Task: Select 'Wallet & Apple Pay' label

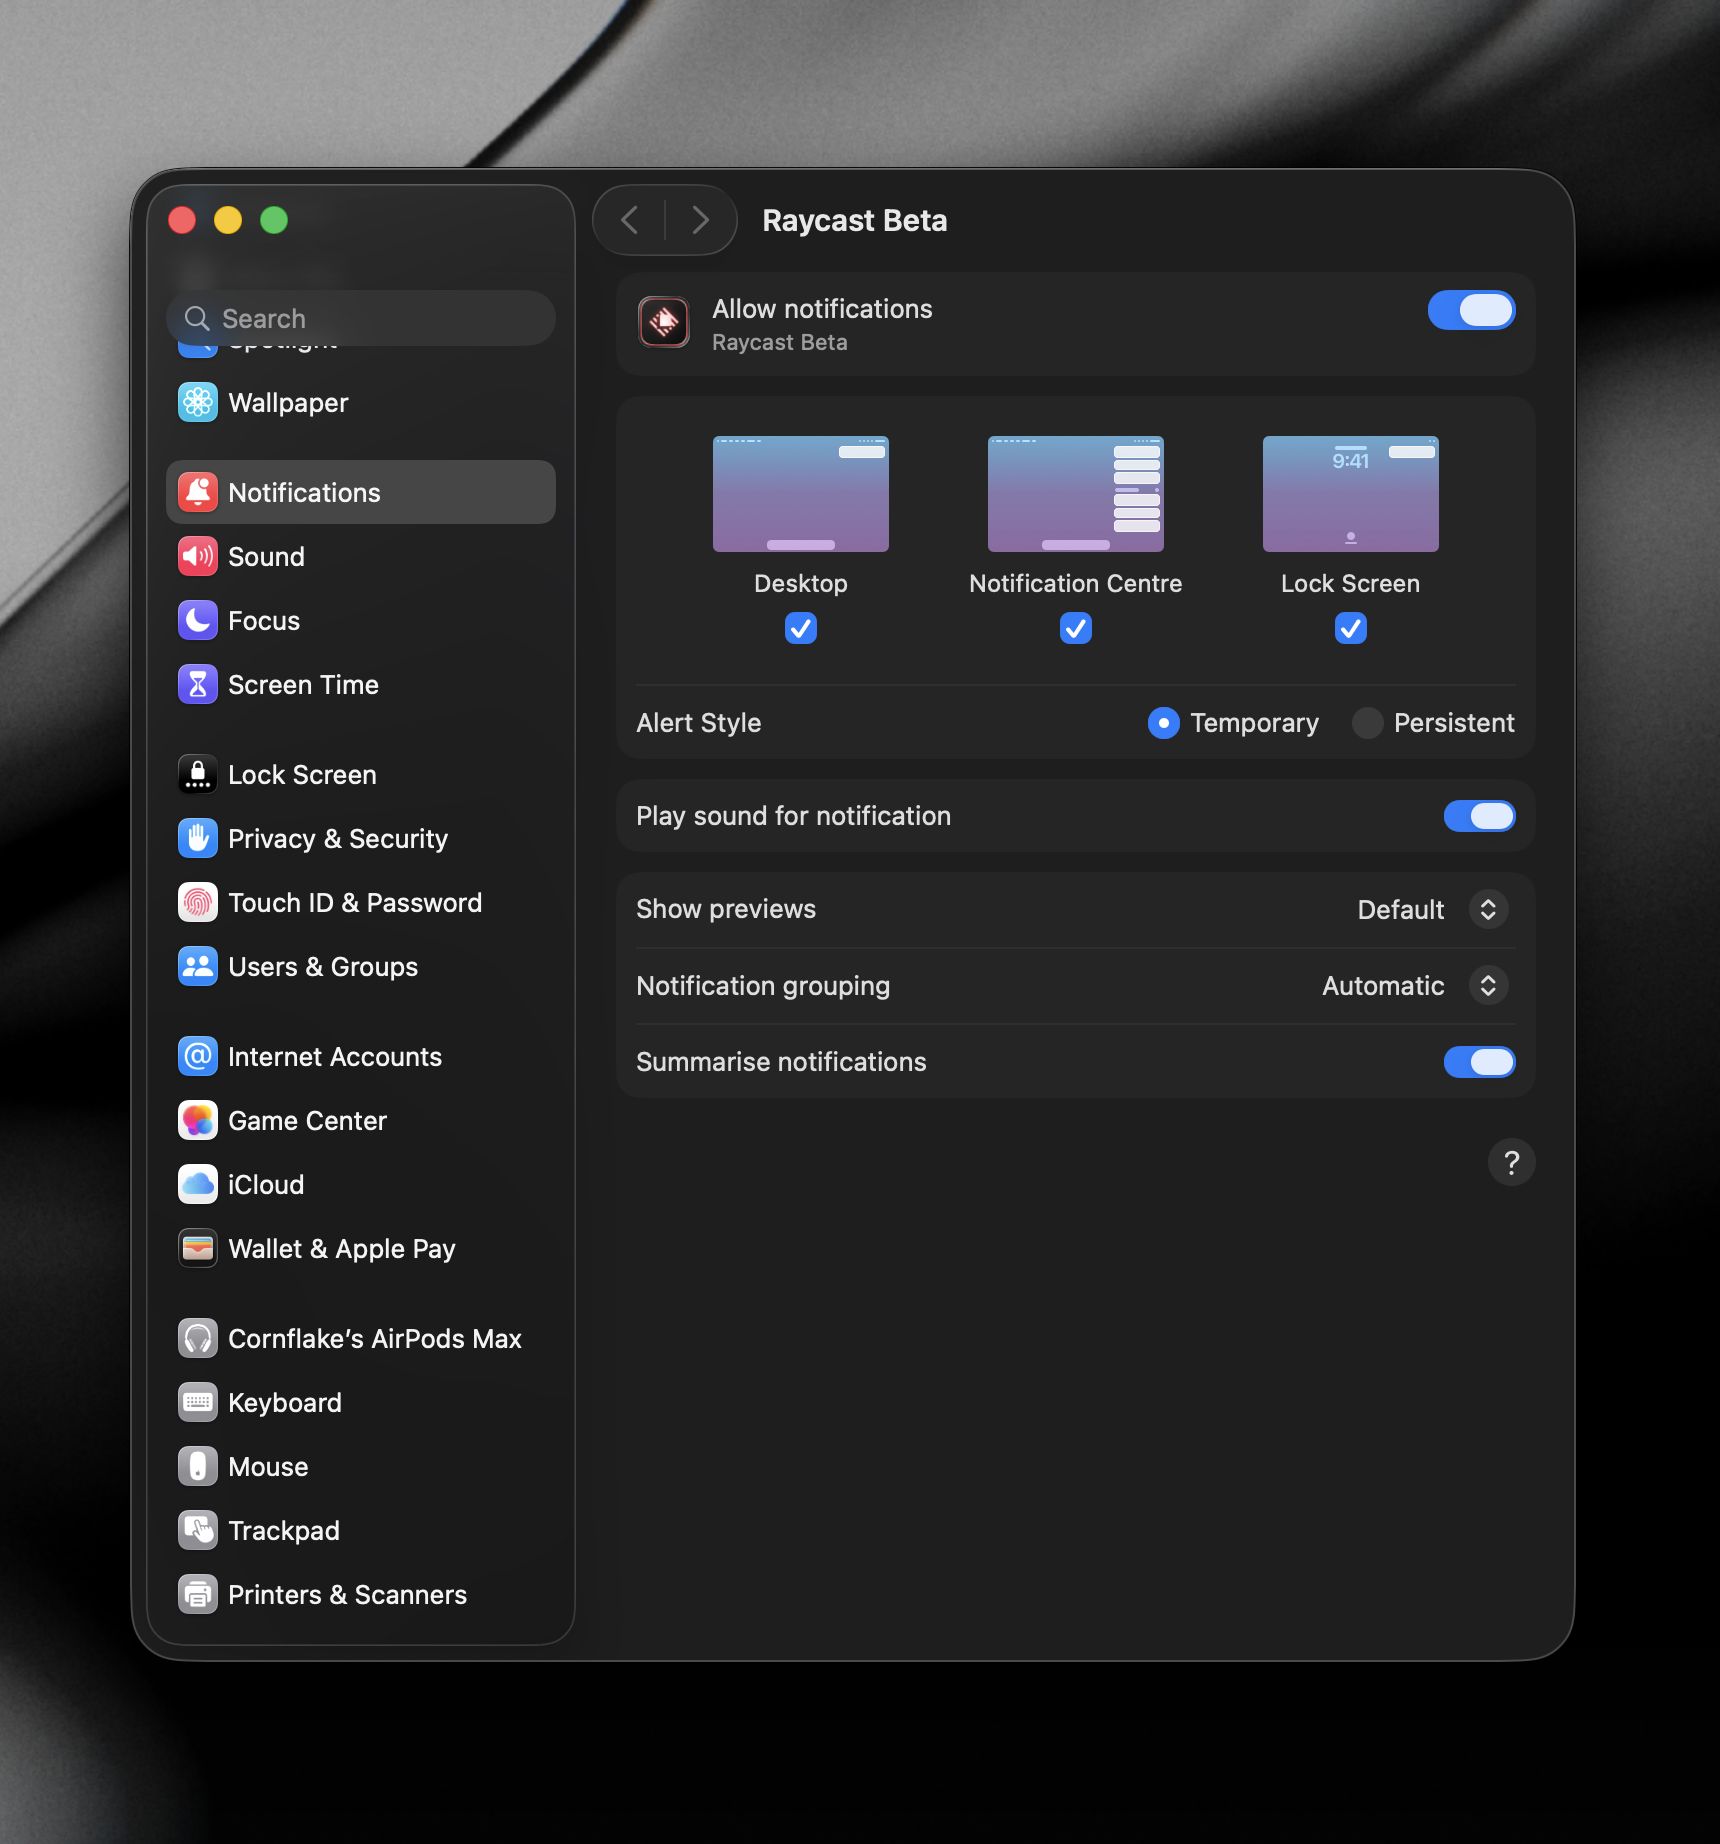Action: tap(342, 1249)
